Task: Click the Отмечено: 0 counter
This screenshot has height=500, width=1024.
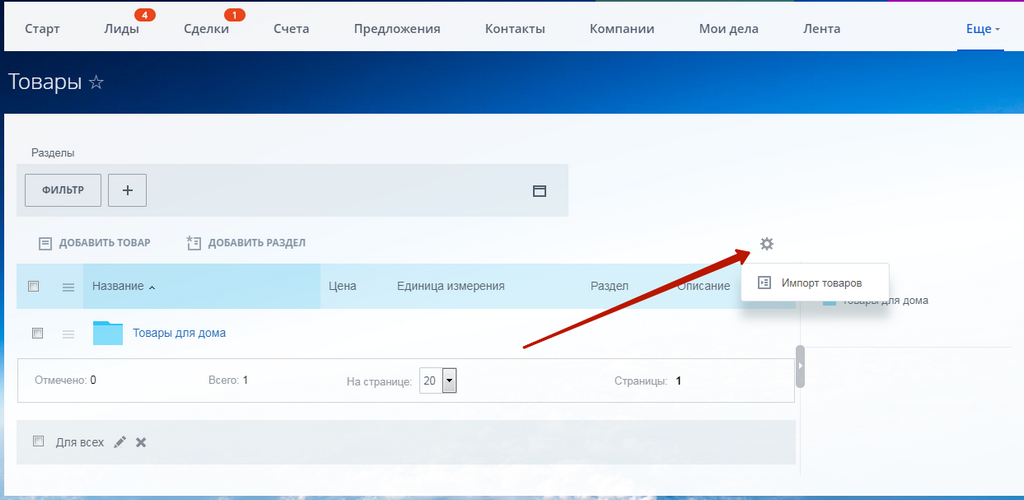Action: [x=66, y=379]
